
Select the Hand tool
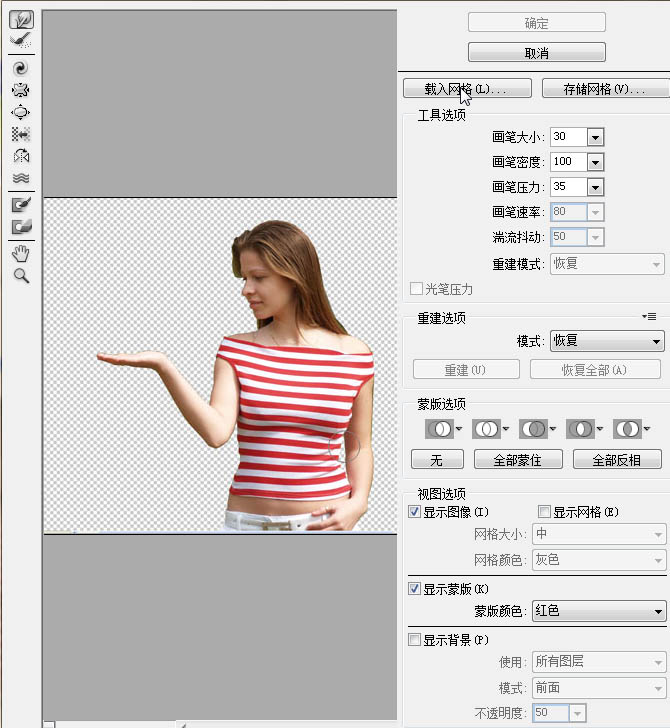[21, 254]
